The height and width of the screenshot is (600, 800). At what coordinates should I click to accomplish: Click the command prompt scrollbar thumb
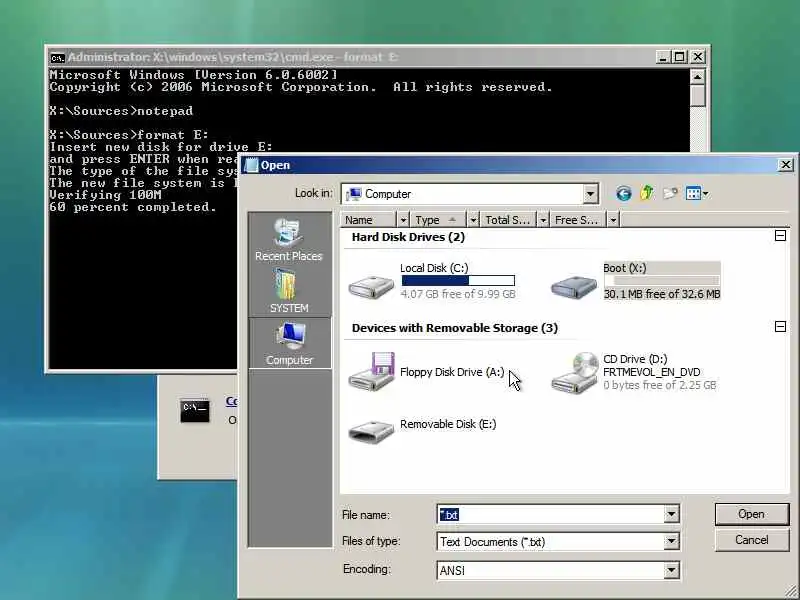tap(697, 96)
